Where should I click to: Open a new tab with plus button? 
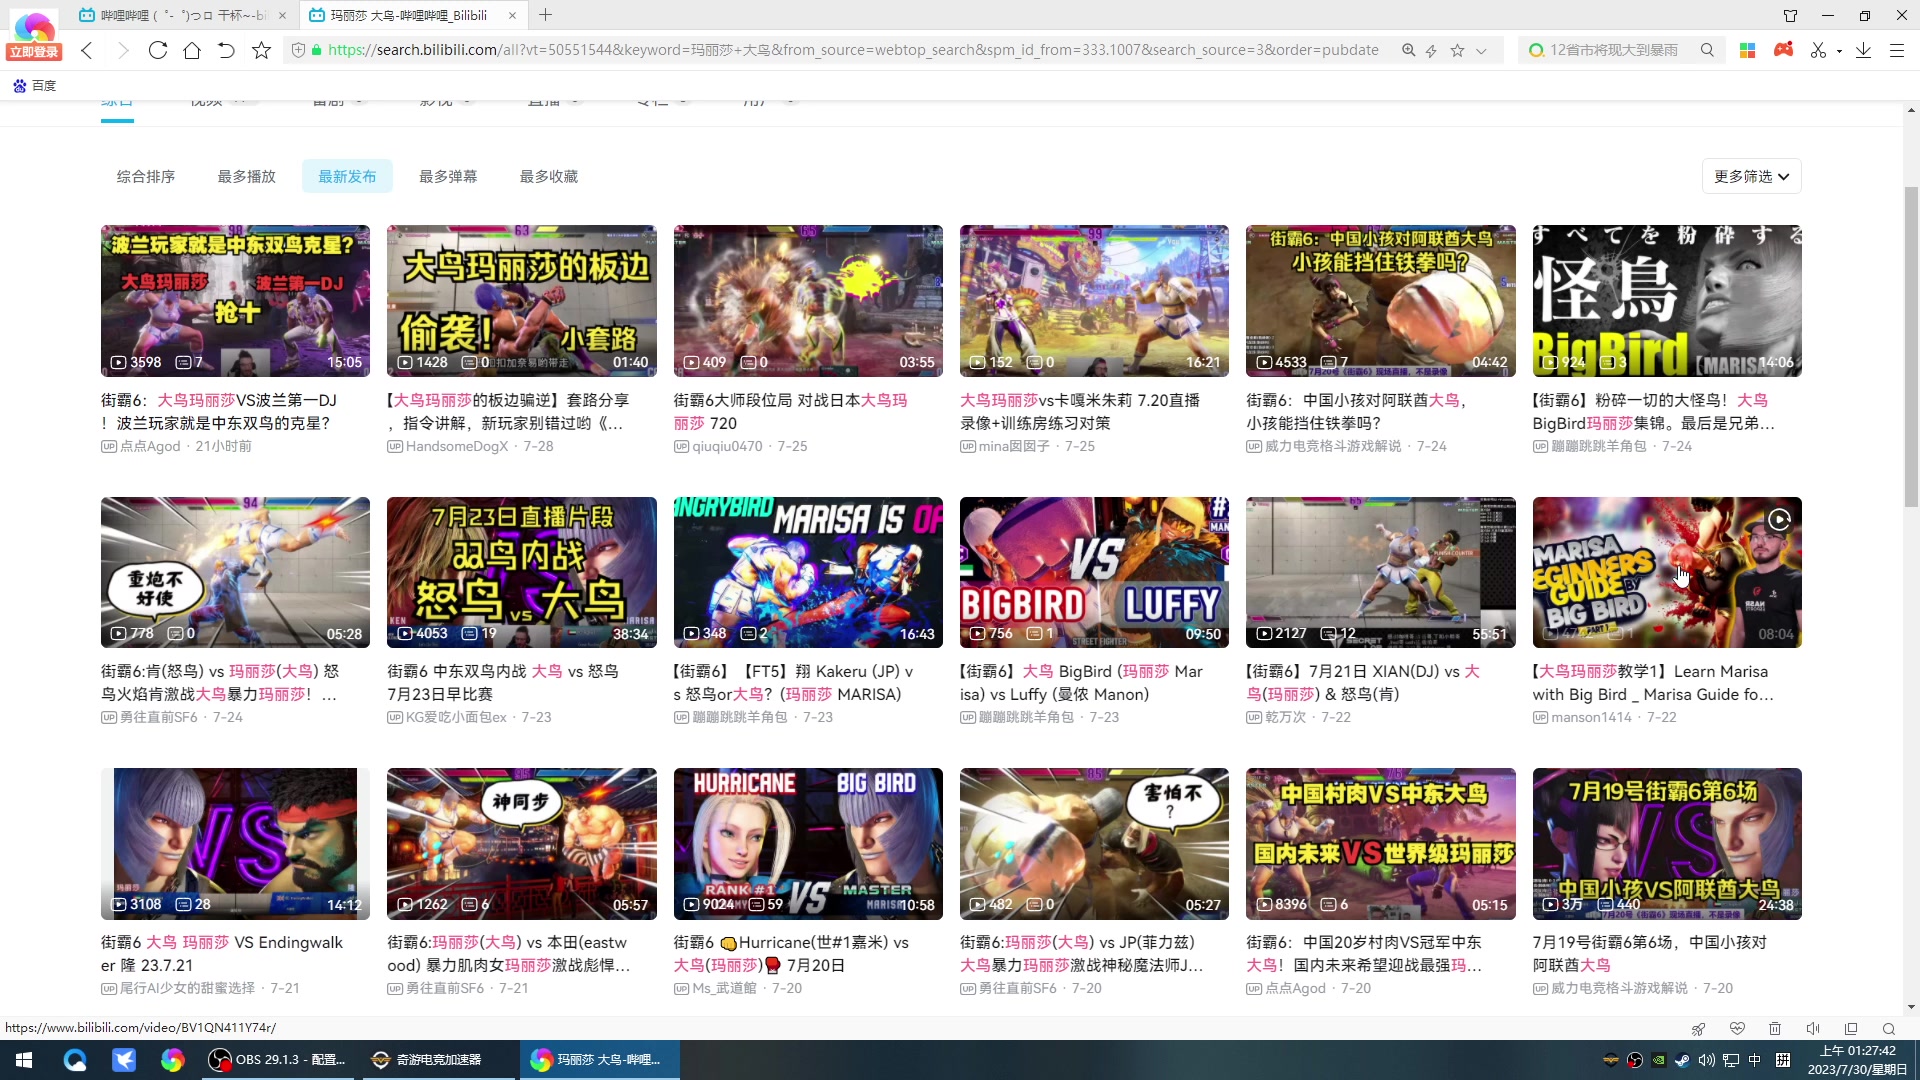[x=545, y=15]
